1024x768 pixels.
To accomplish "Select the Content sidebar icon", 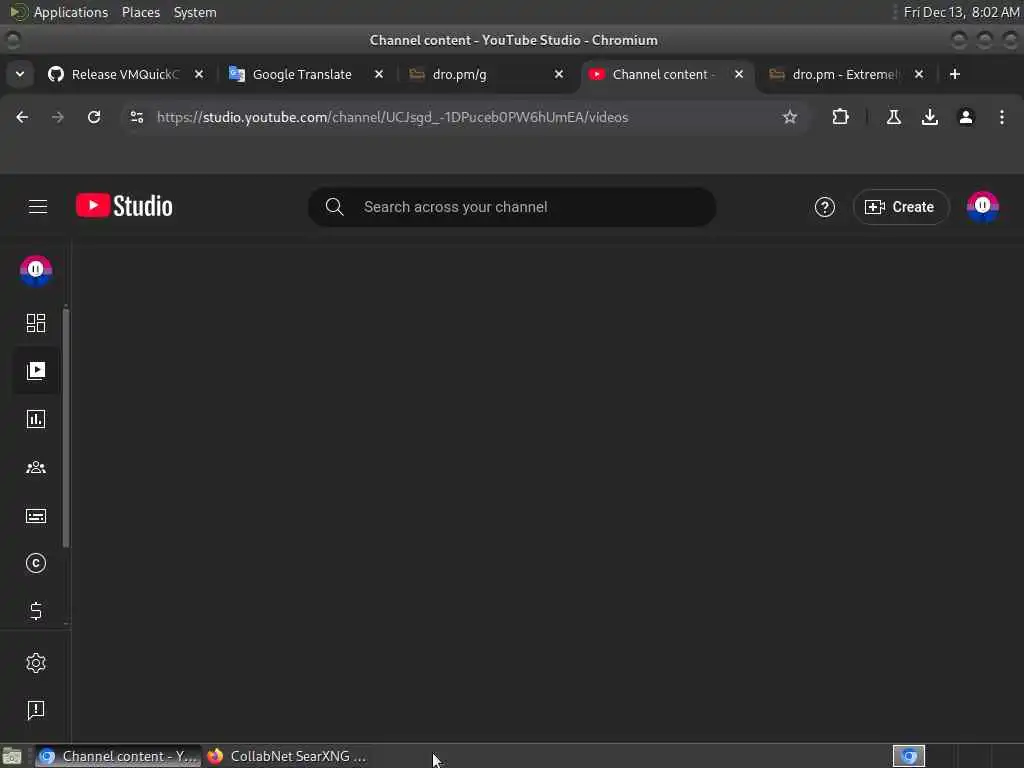I will (x=36, y=371).
